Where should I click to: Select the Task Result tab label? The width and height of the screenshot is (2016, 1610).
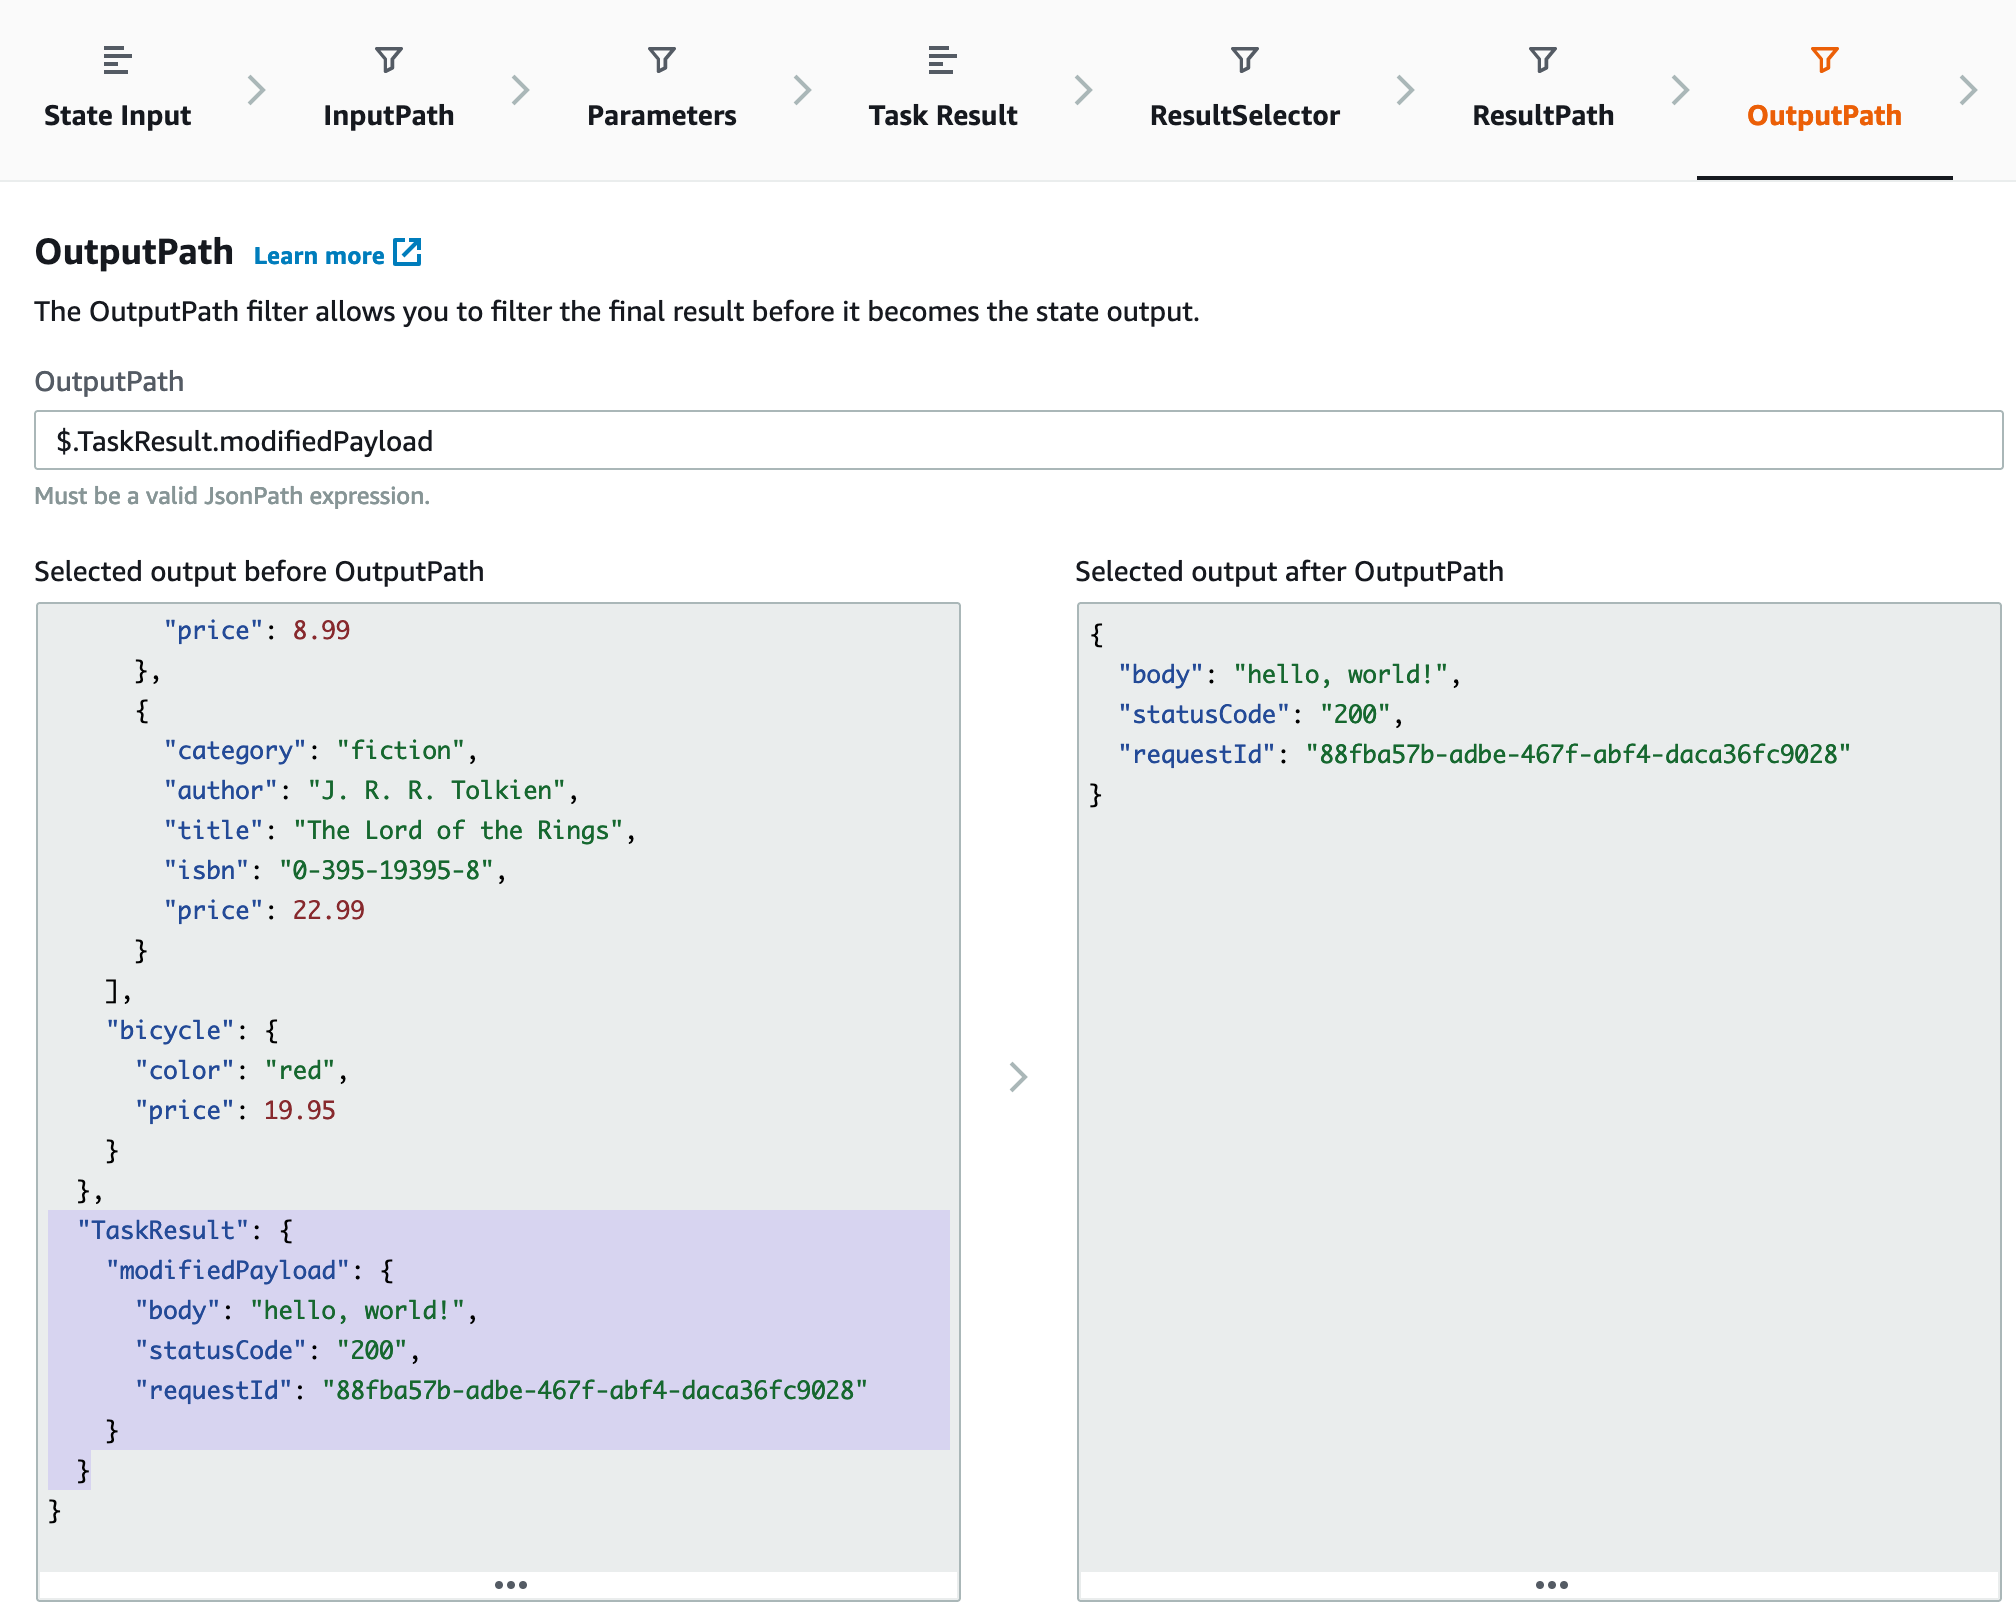coord(942,116)
